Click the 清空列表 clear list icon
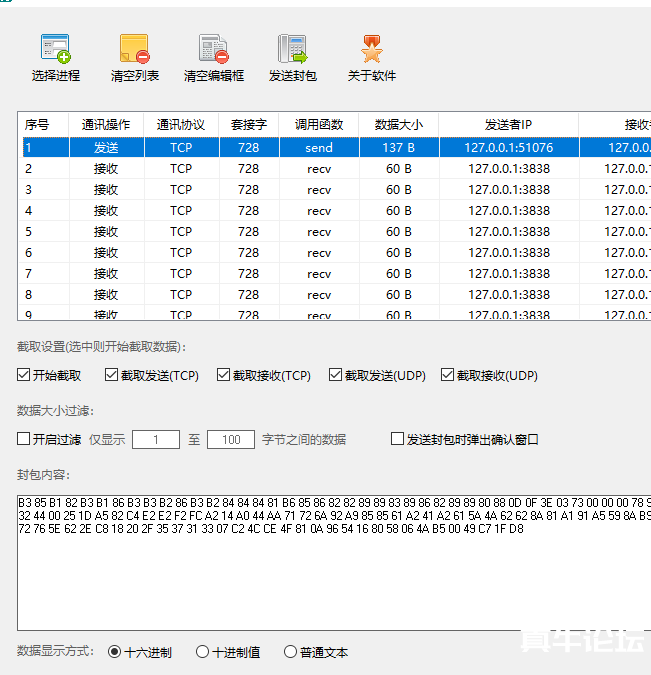This screenshot has height=675, width=651. tap(135, 48)
